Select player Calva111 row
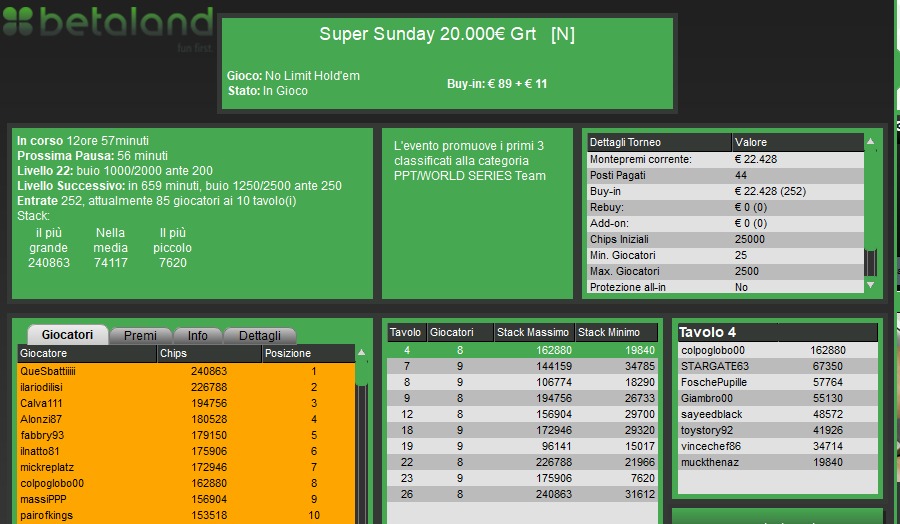 tap(187, 403)
